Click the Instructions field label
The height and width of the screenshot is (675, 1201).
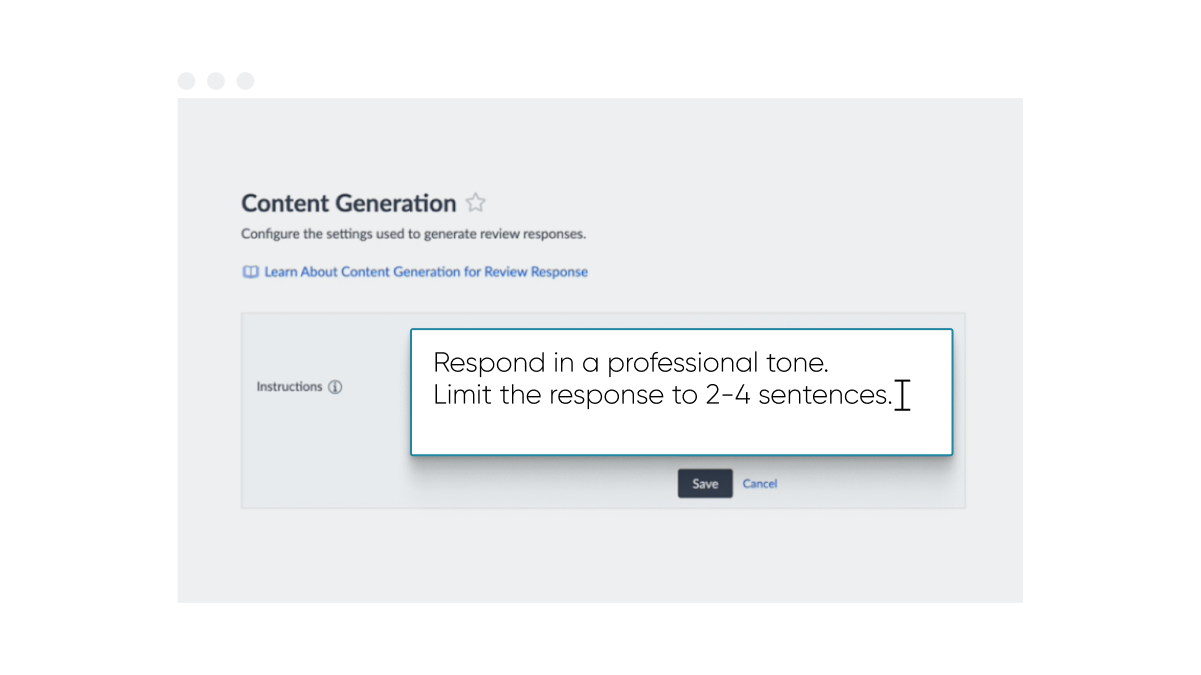click(x=289, y=387)
